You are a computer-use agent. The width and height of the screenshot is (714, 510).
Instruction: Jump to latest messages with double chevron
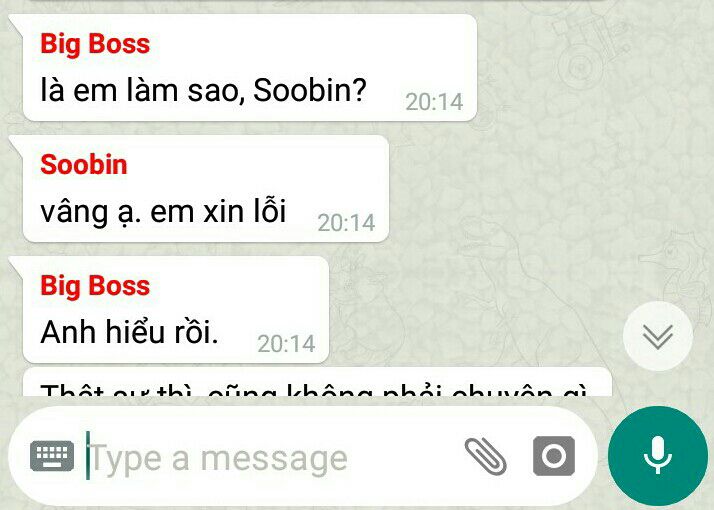coord(658,336)
